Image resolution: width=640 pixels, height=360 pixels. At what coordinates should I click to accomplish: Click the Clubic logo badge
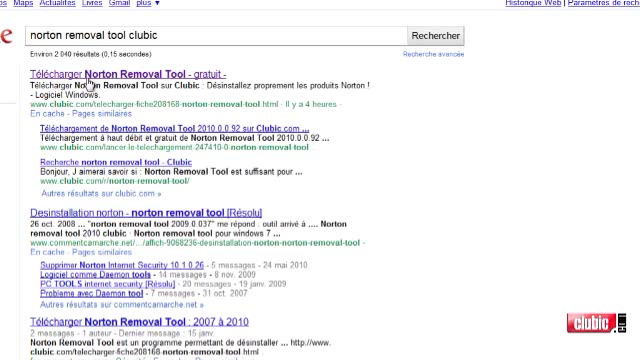(x=596, y=323)
